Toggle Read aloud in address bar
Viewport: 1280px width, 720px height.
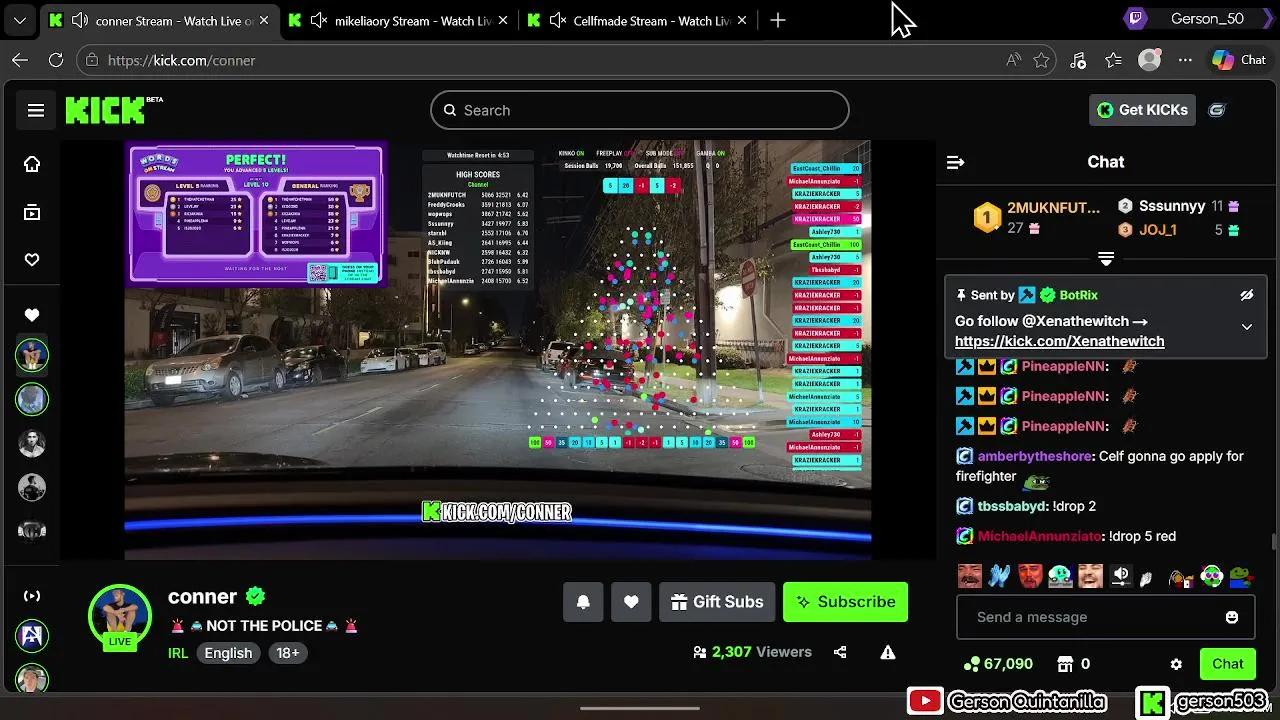point(1013,60)
